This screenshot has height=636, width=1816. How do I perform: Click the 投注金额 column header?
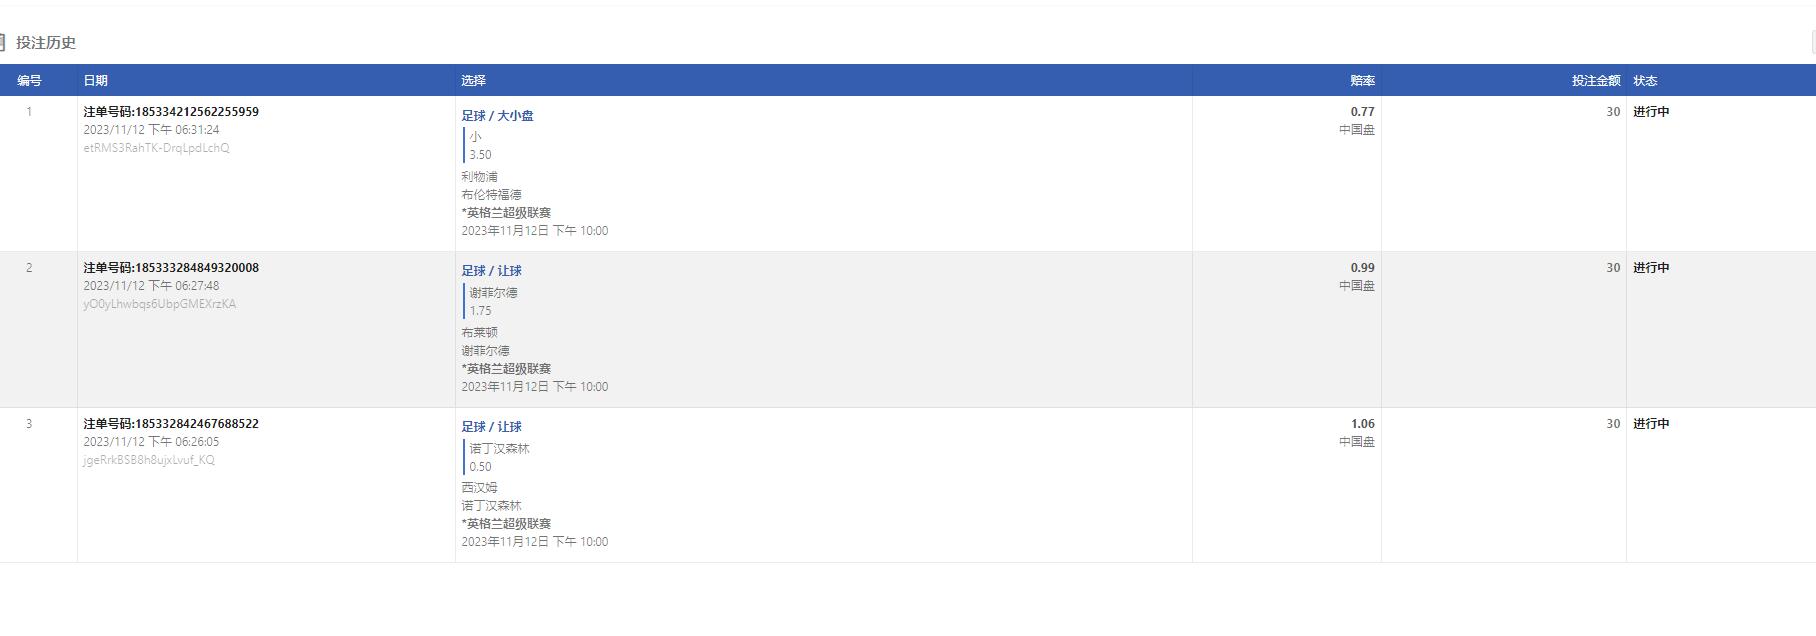click(x=1596, y=80)
